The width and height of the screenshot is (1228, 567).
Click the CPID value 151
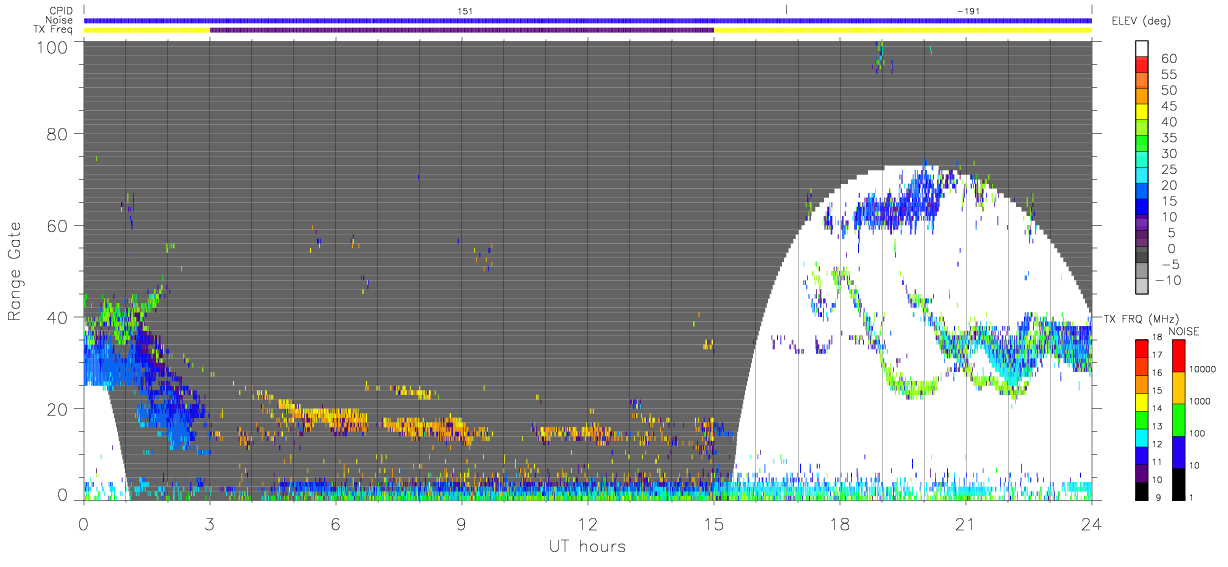466,10
